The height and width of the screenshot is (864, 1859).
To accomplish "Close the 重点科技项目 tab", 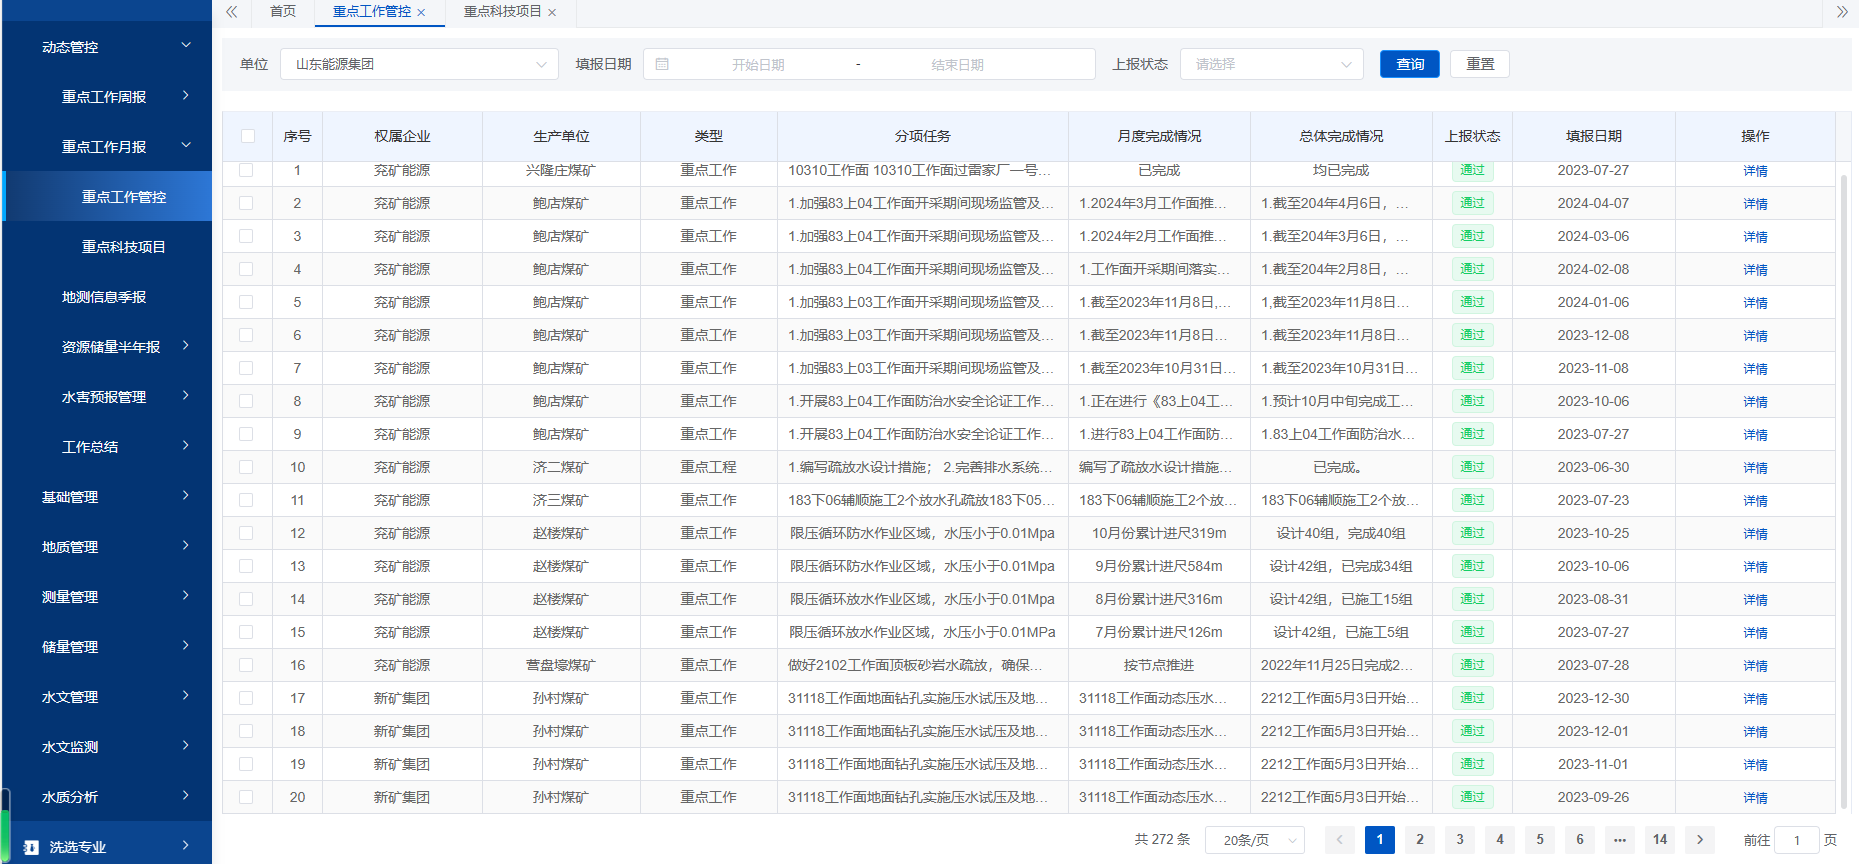I will 552,13.
